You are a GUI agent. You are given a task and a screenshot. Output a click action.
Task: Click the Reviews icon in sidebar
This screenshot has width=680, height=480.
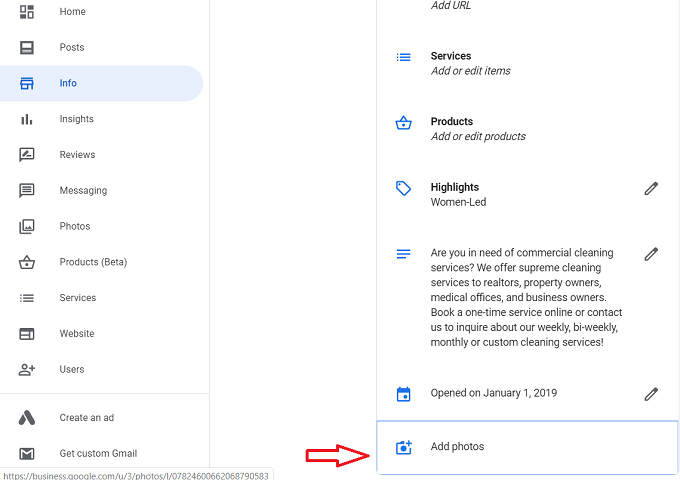click(x=27, y=155)
